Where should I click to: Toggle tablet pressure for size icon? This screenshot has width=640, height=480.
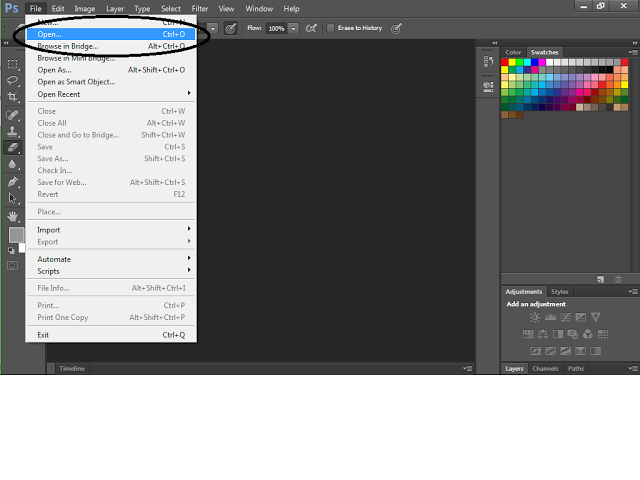click(x=396, y=28)
